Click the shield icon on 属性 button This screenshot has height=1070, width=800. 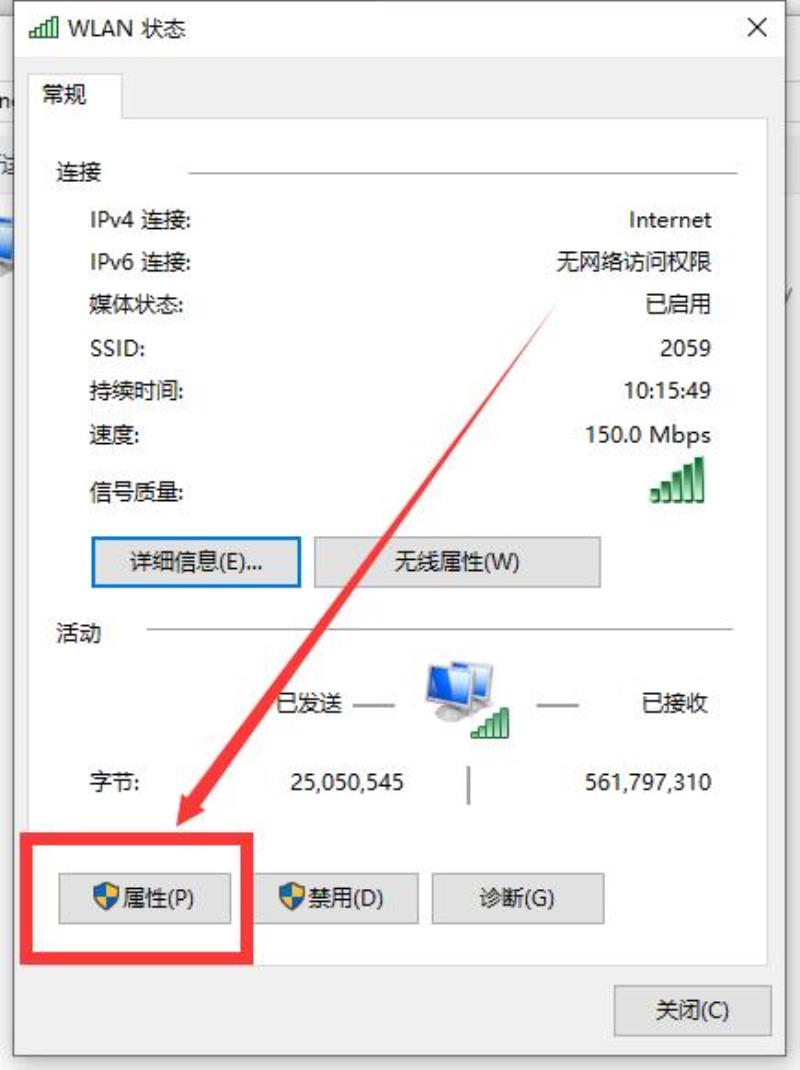click(x=106, y=896)
